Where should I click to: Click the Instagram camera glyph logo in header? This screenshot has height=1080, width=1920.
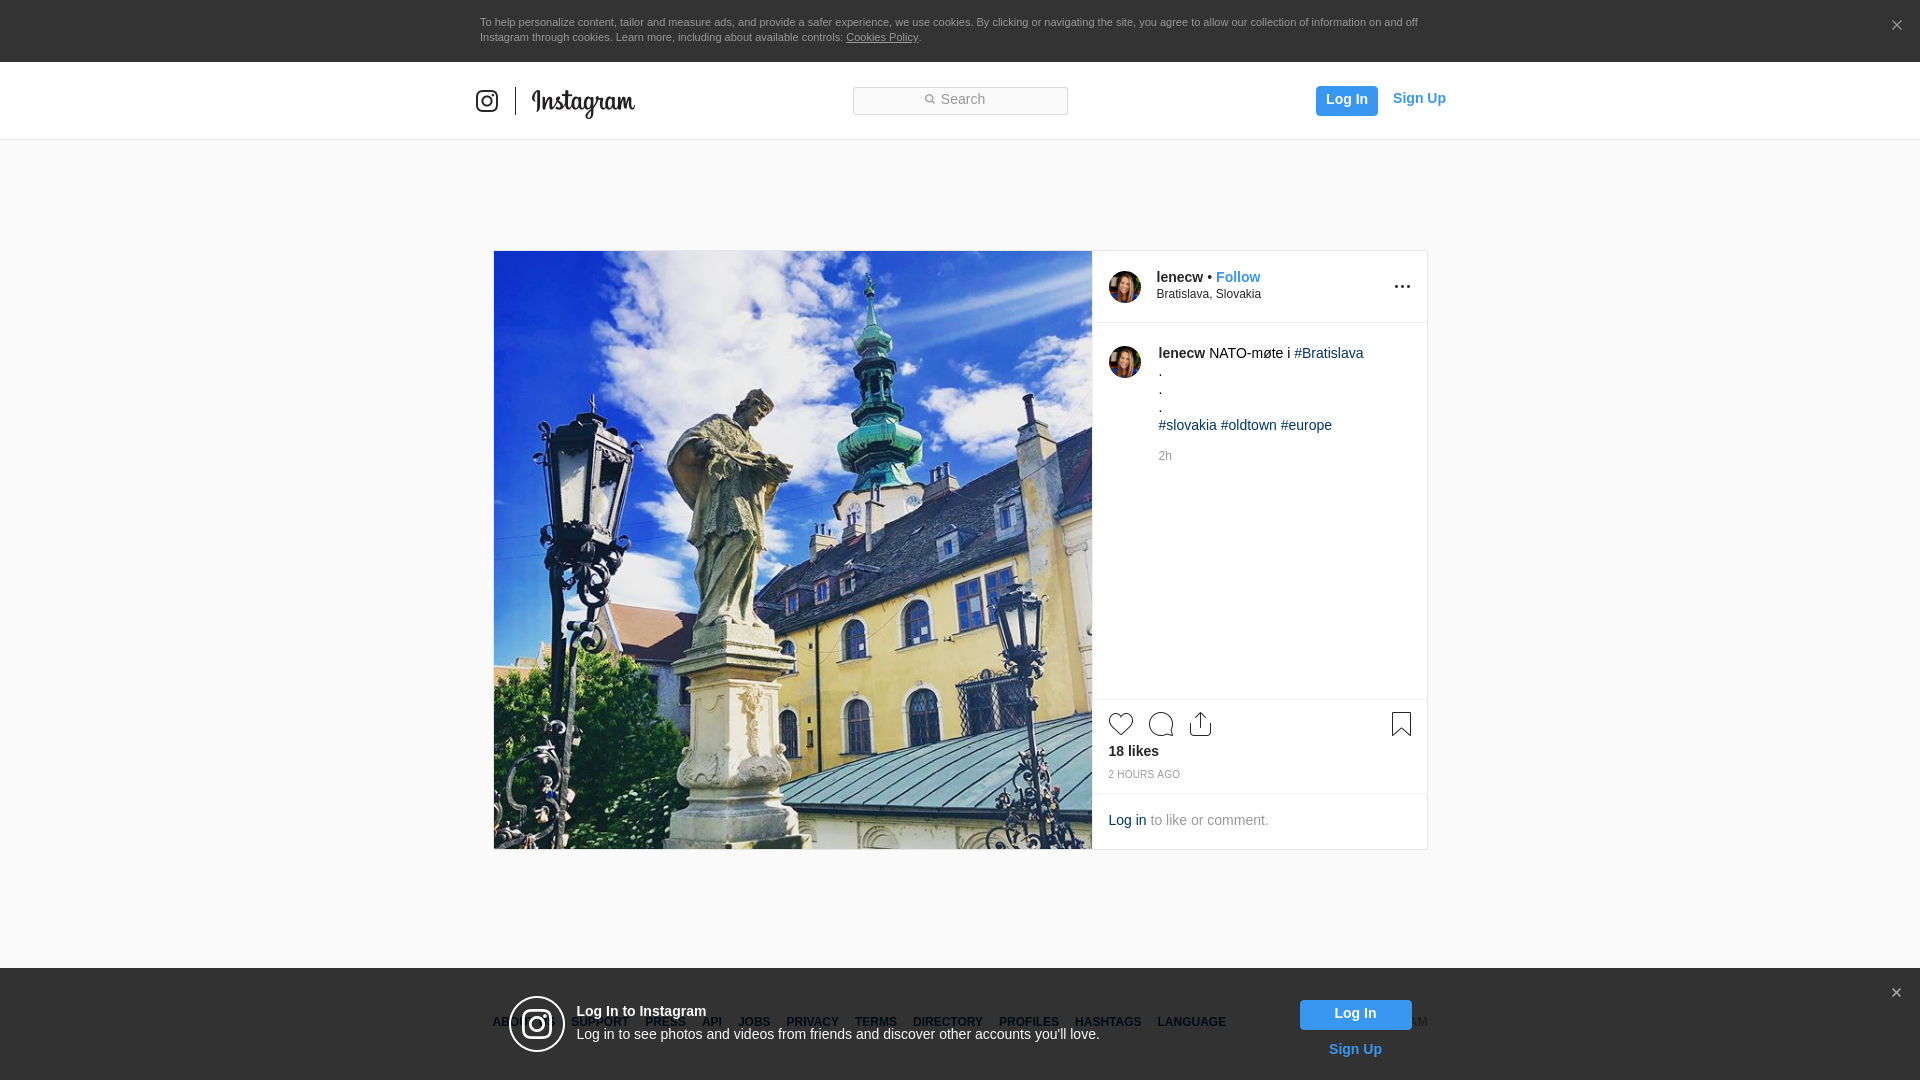click(x=487, y=101)
